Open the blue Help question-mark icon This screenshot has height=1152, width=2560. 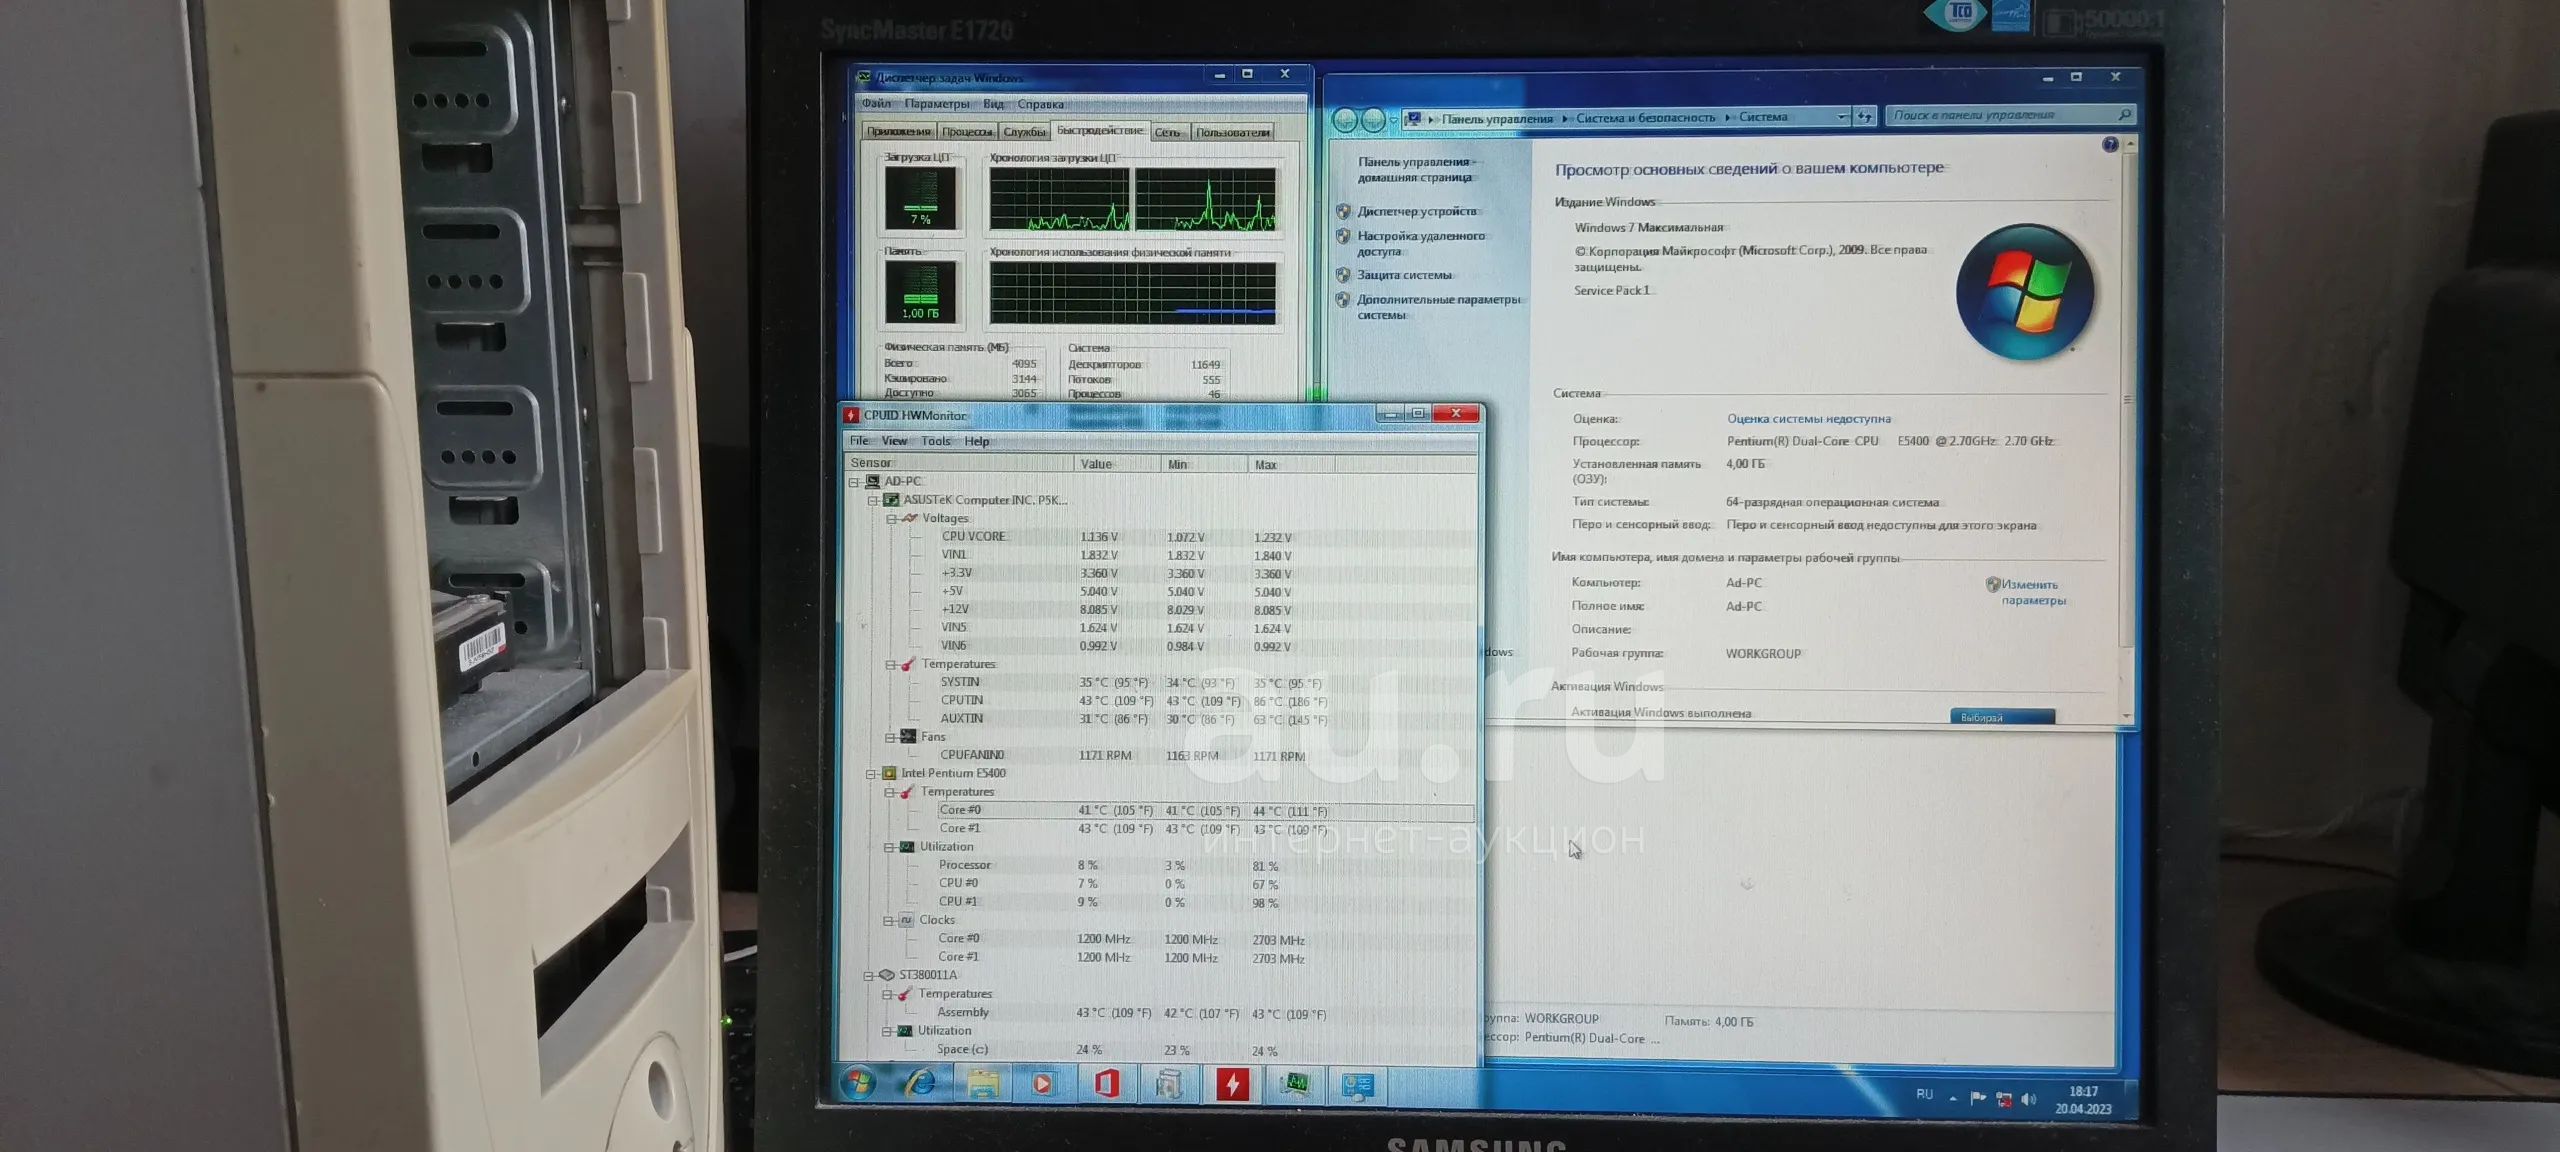[2110, 145]
